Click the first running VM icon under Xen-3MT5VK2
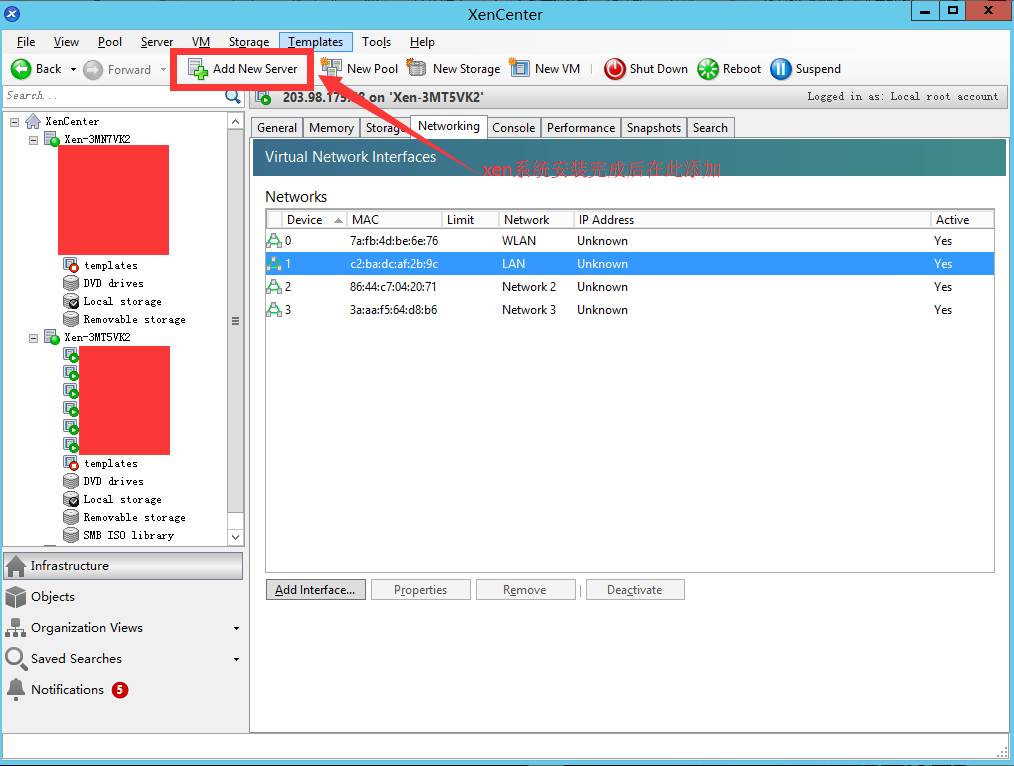The image size is (1014, 766). (x=71, y=355)
